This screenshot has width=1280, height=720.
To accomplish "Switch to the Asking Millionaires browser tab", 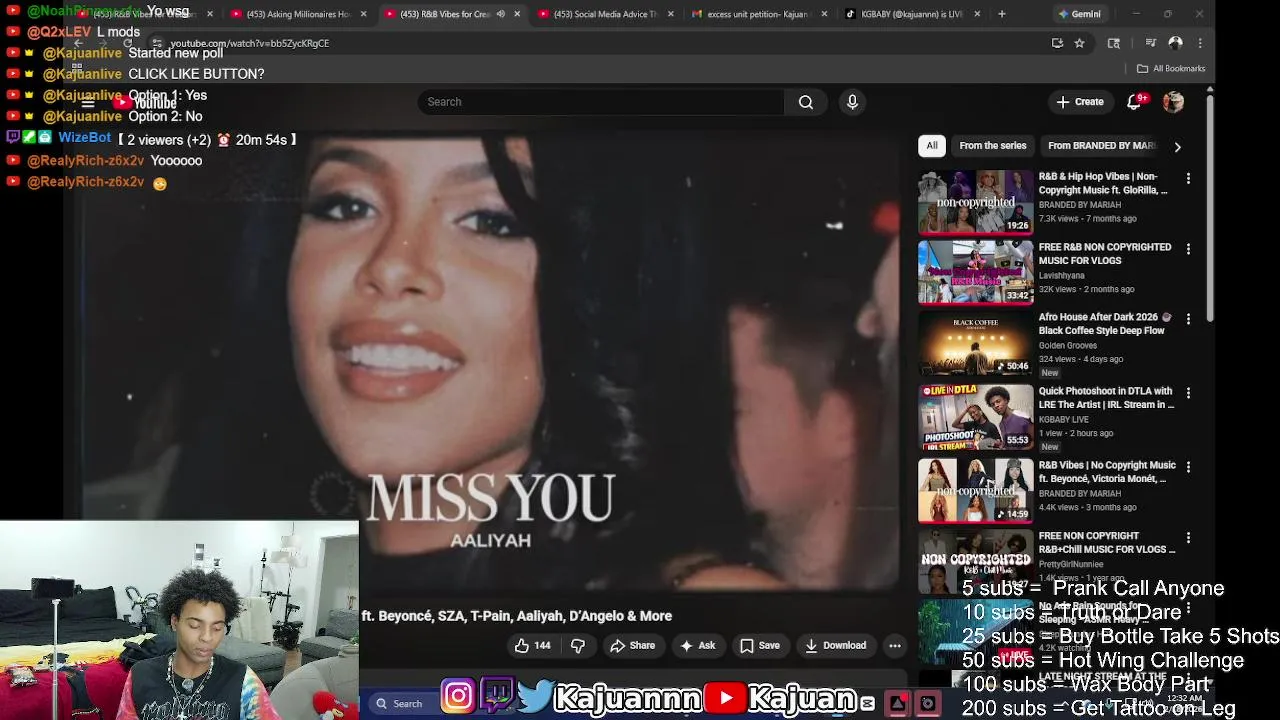I will tap(298, 14).
